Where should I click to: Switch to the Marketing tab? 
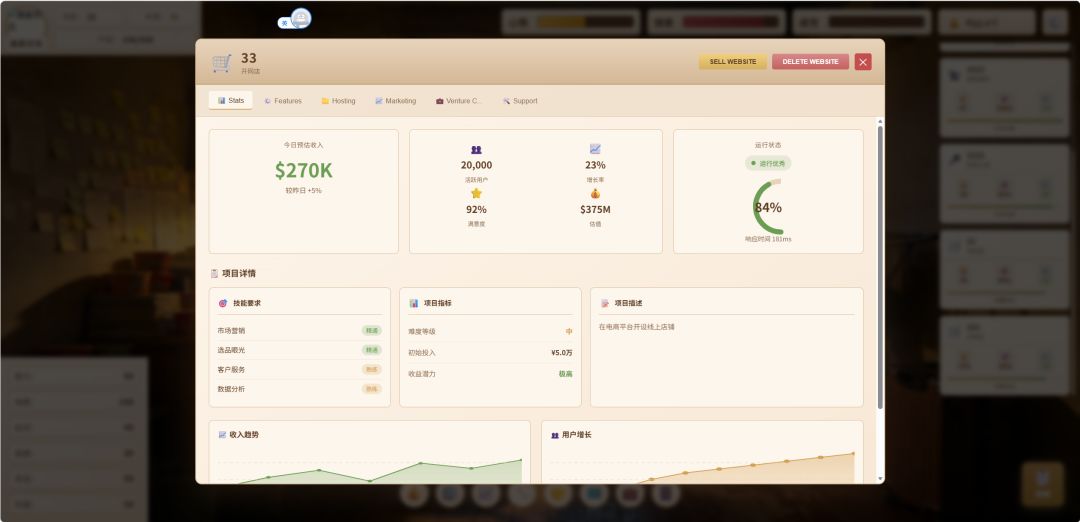[x=395, y=101]
